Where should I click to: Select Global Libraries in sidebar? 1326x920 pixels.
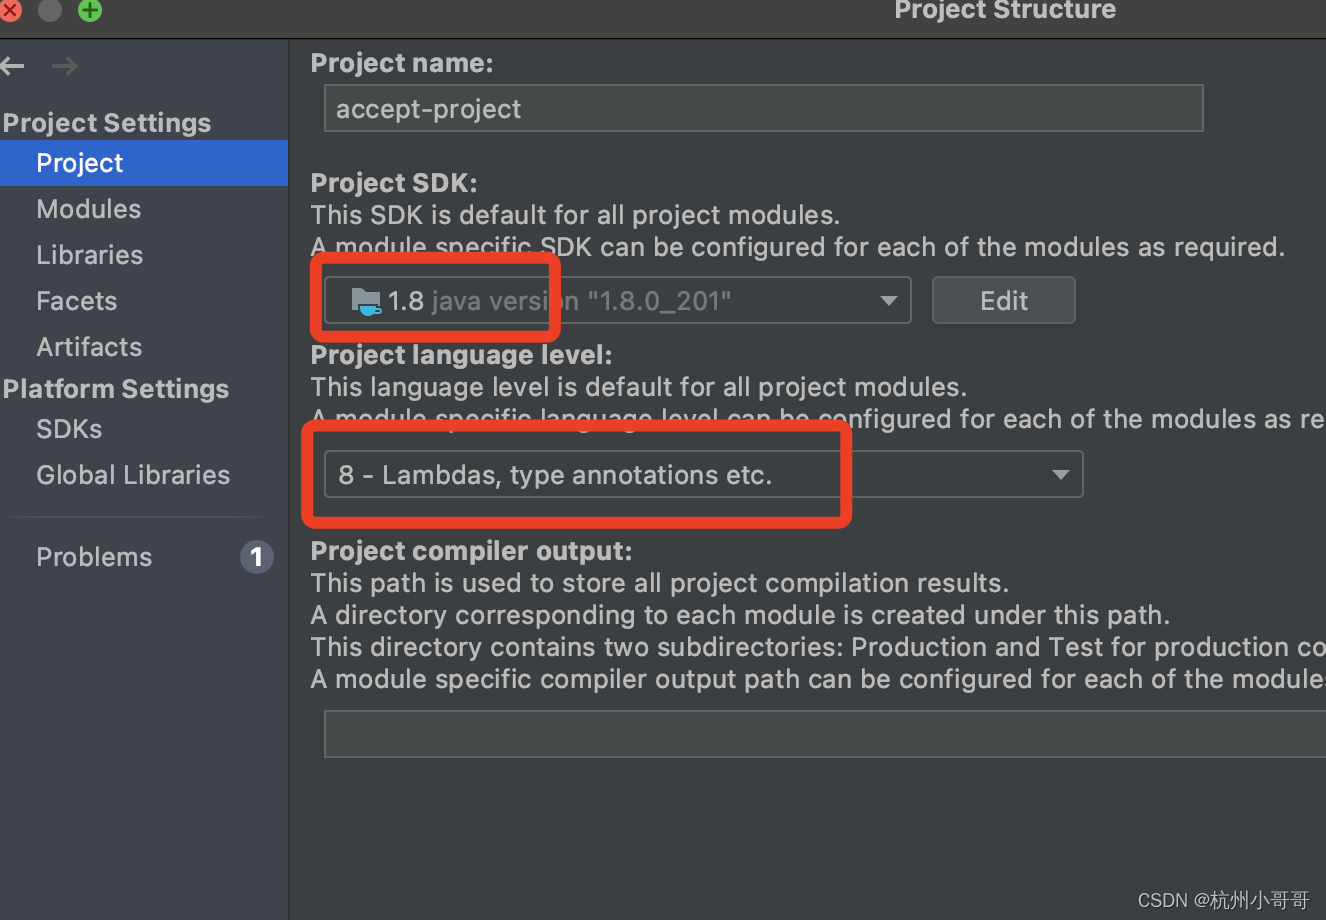tap(133, 475)
